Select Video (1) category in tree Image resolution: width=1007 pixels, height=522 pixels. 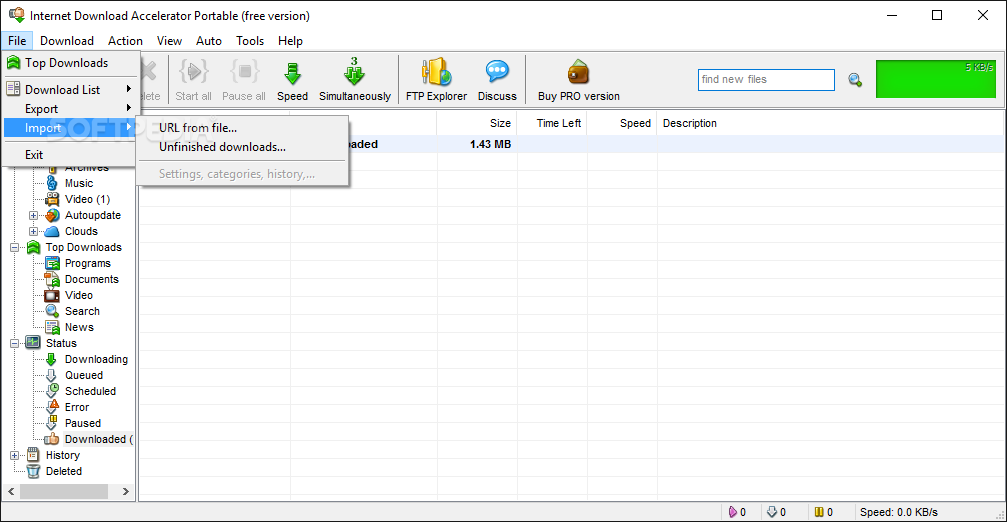point(87,199)
